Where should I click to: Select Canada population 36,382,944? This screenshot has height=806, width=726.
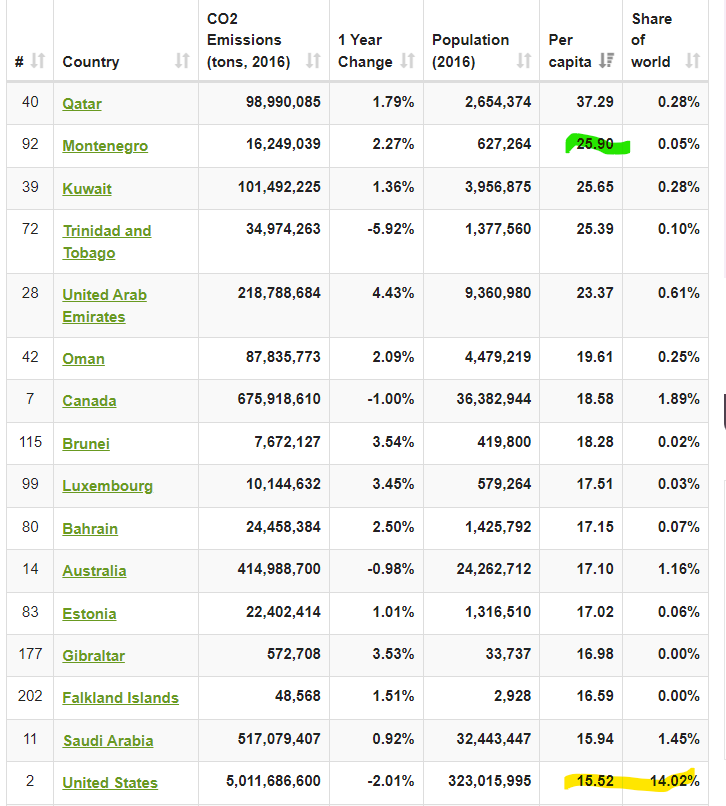[x=494, y=399]
